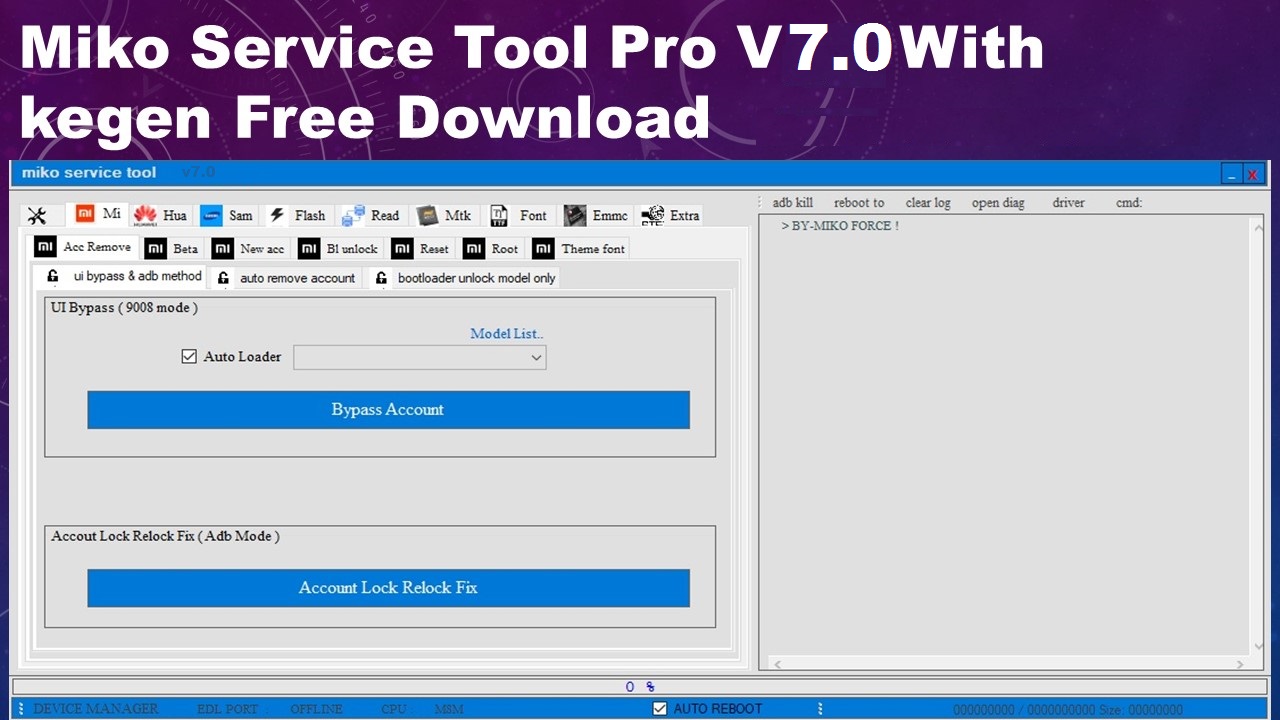Click the Account Lock Relock Fix button

tap(388, 588)
